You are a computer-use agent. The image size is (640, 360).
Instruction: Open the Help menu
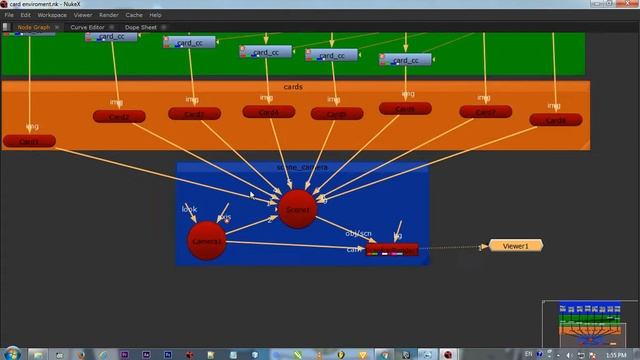pyautogui.click(x=155, y=15)
